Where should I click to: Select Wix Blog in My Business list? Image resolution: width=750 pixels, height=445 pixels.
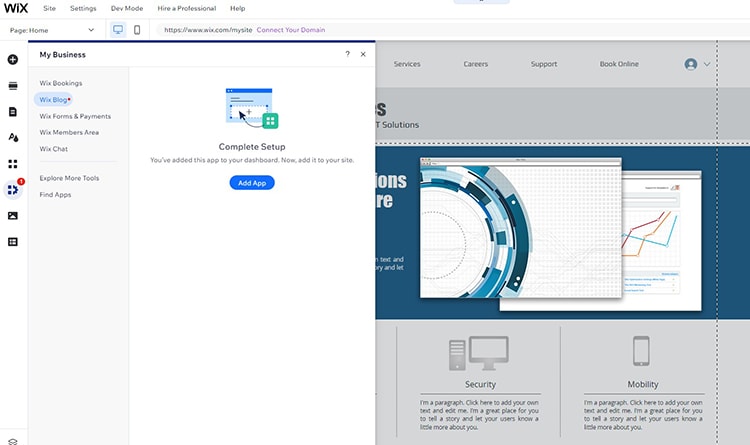coord(53,100)
